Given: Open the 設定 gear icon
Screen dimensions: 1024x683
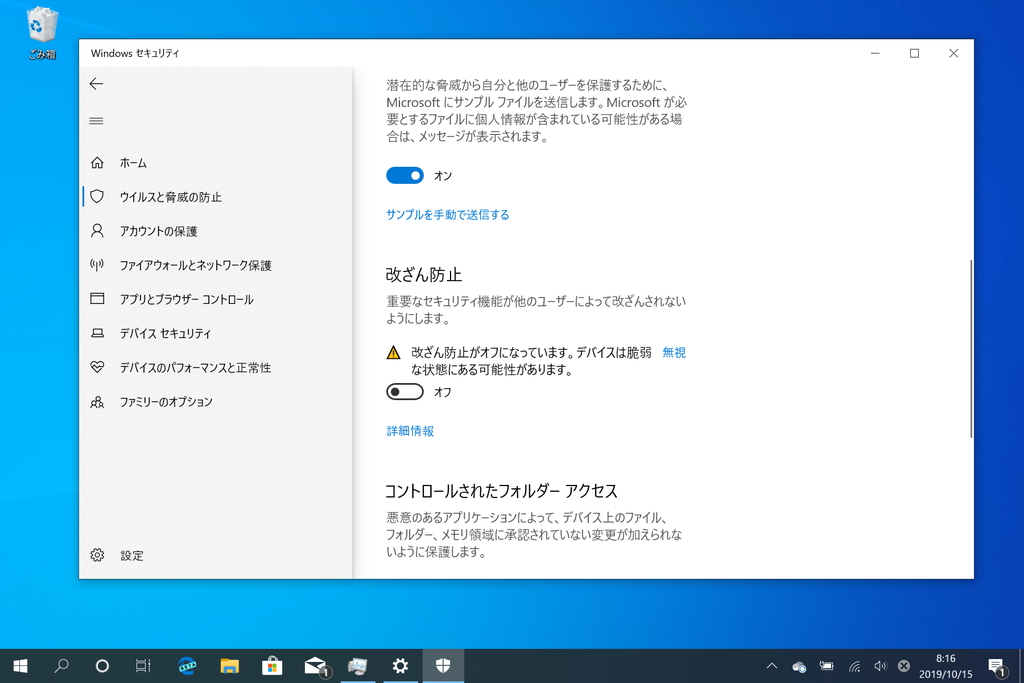Looking at the screenshot, I should tap(96, 555).
